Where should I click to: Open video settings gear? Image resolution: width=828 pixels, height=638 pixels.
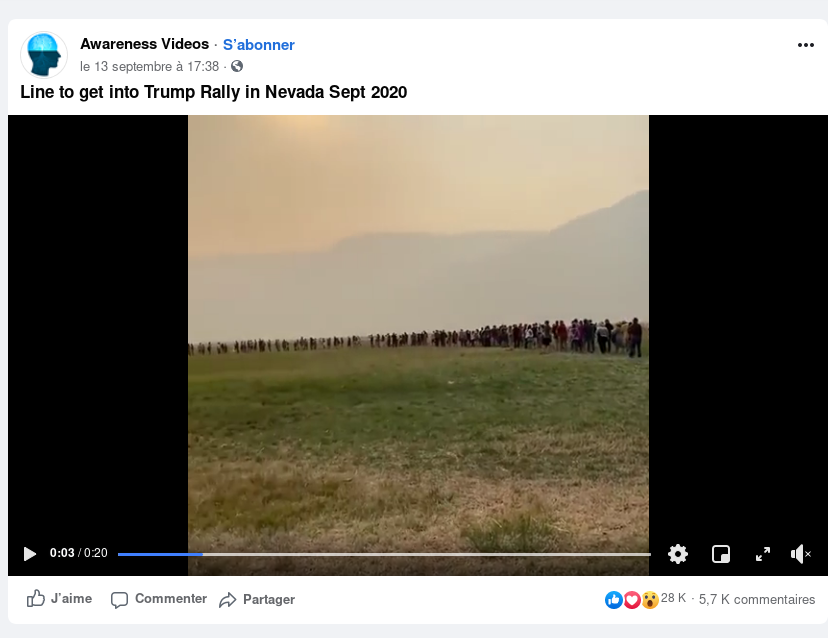tap(678, 553)
